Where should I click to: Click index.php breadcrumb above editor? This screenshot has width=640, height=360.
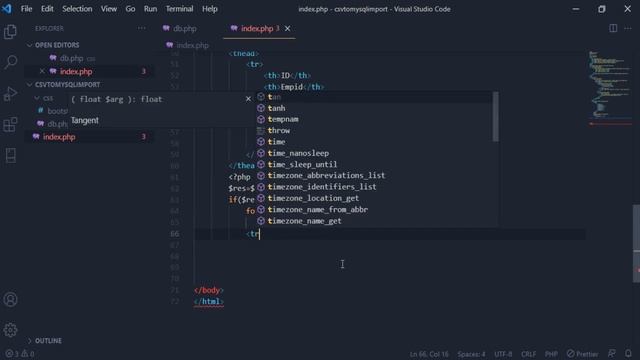[188, 45]
